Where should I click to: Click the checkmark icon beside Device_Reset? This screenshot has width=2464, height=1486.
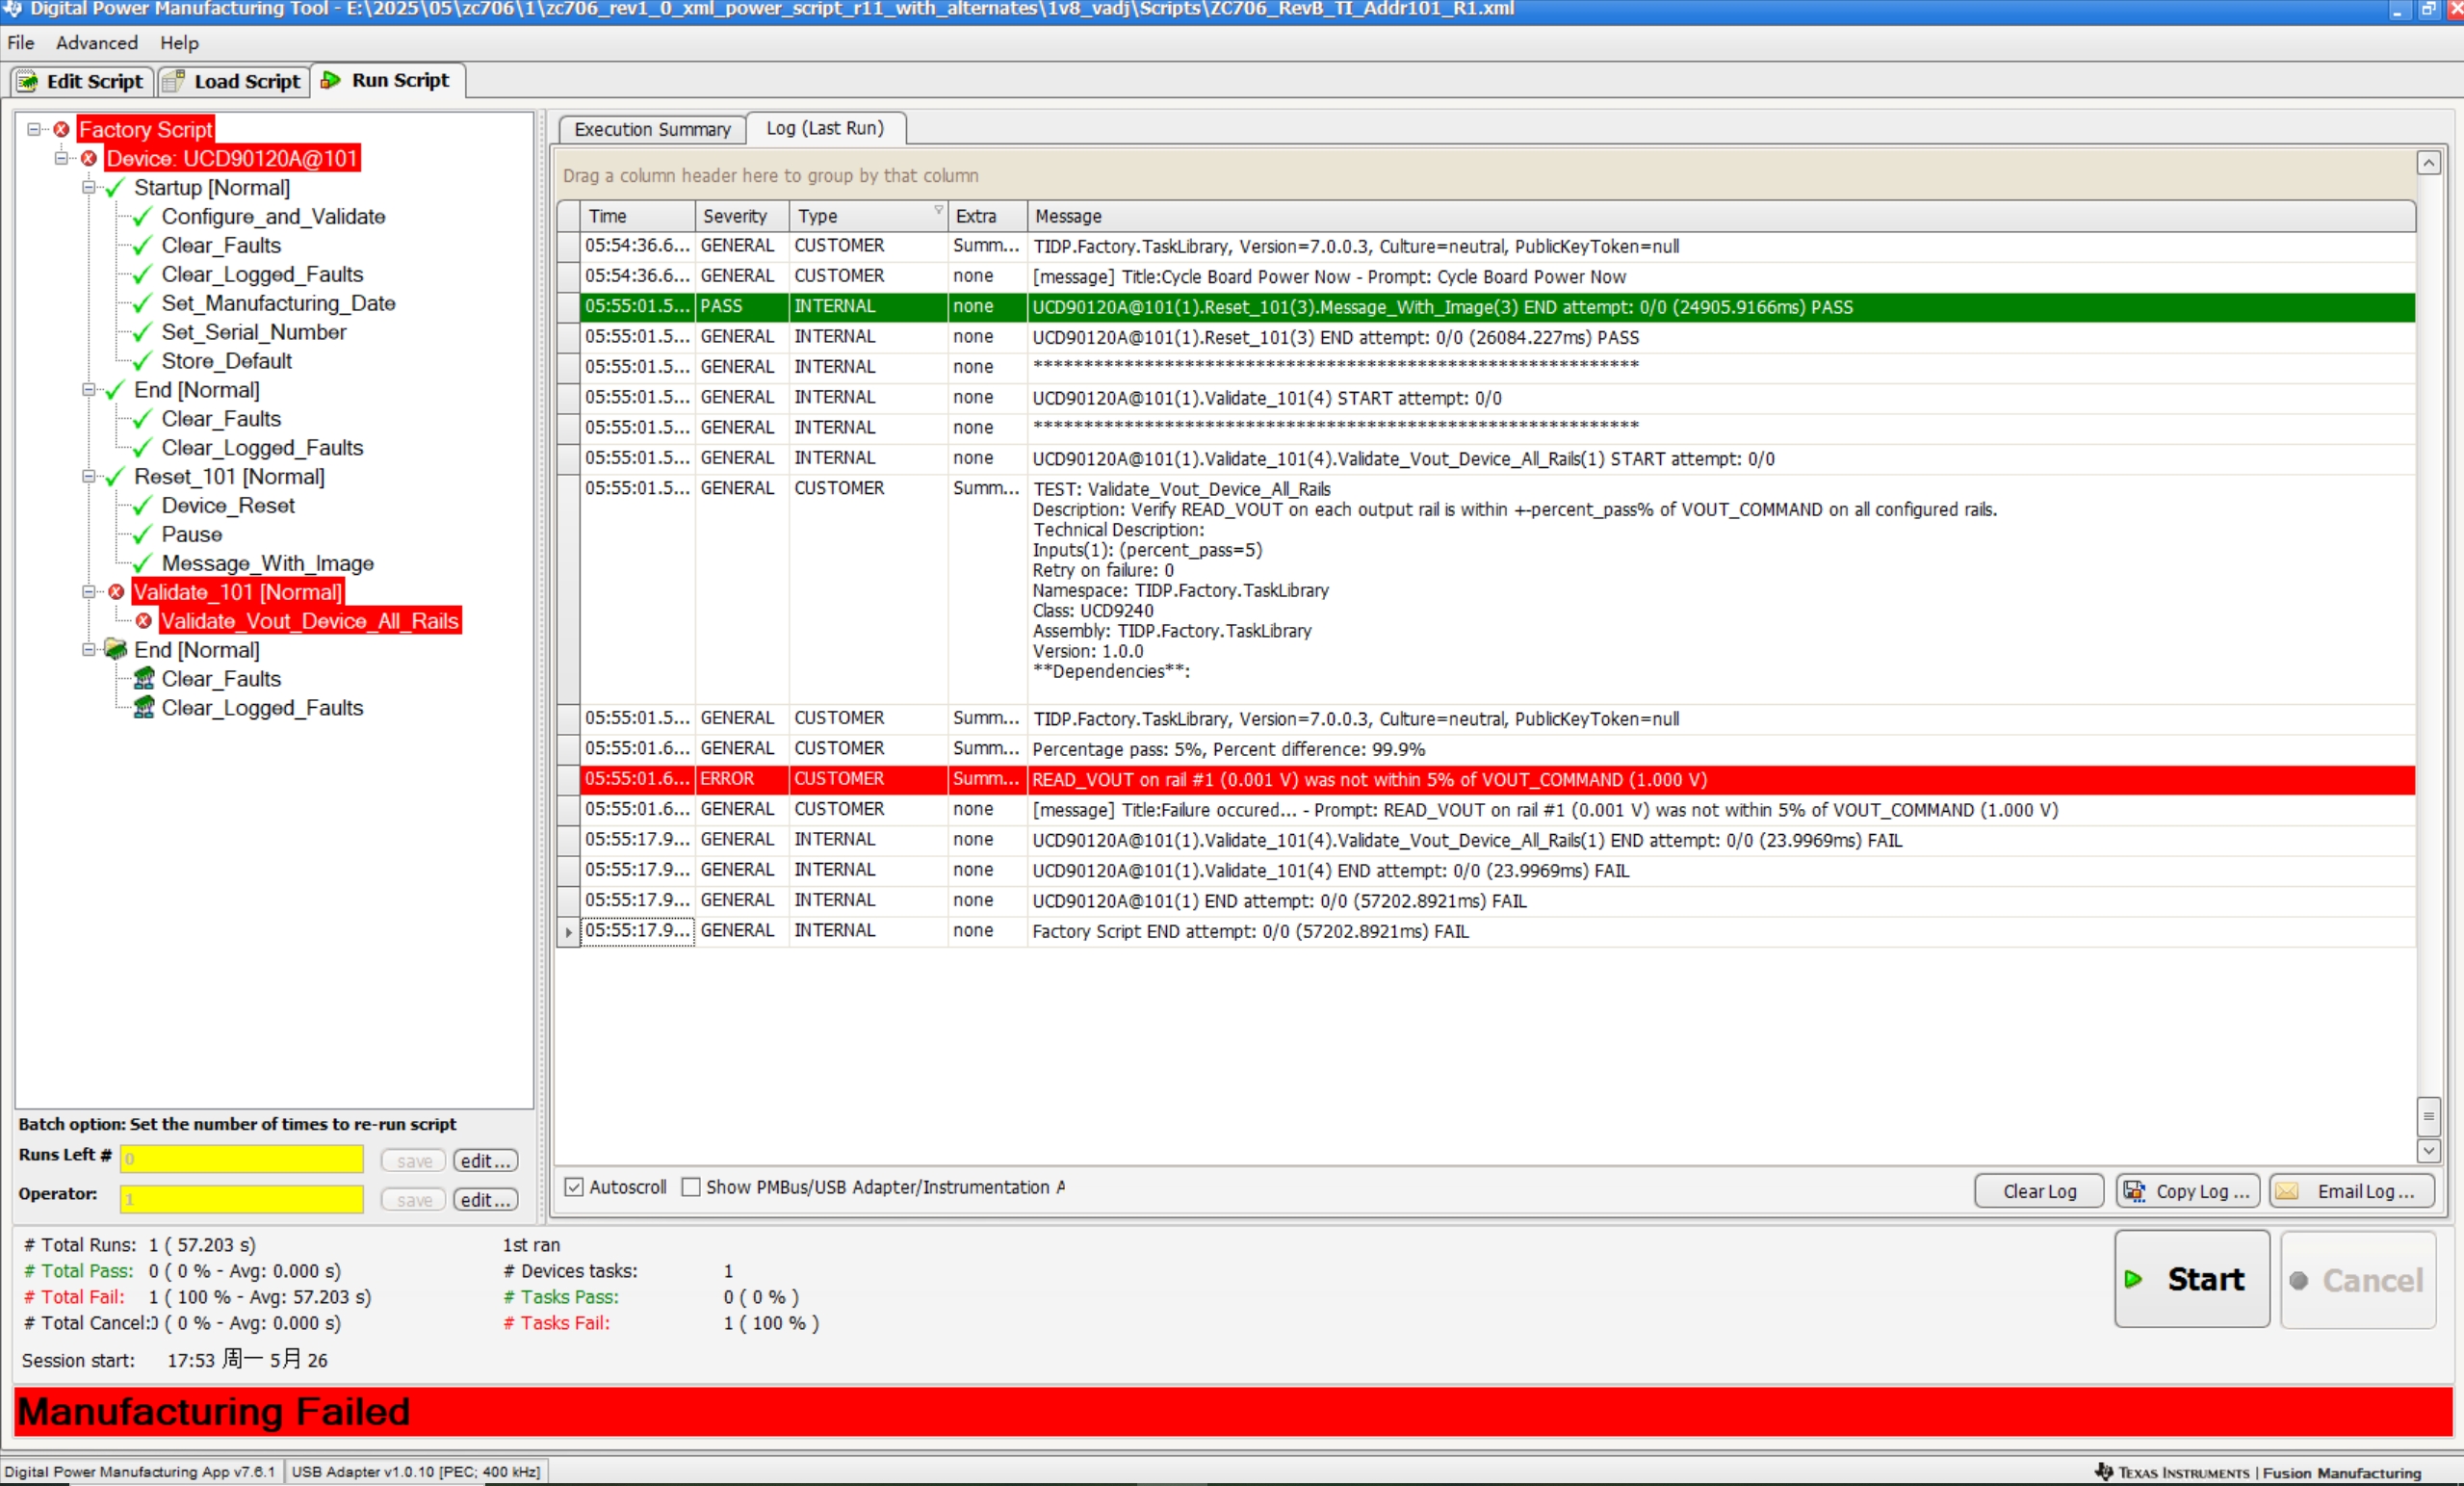coord(143,505)
